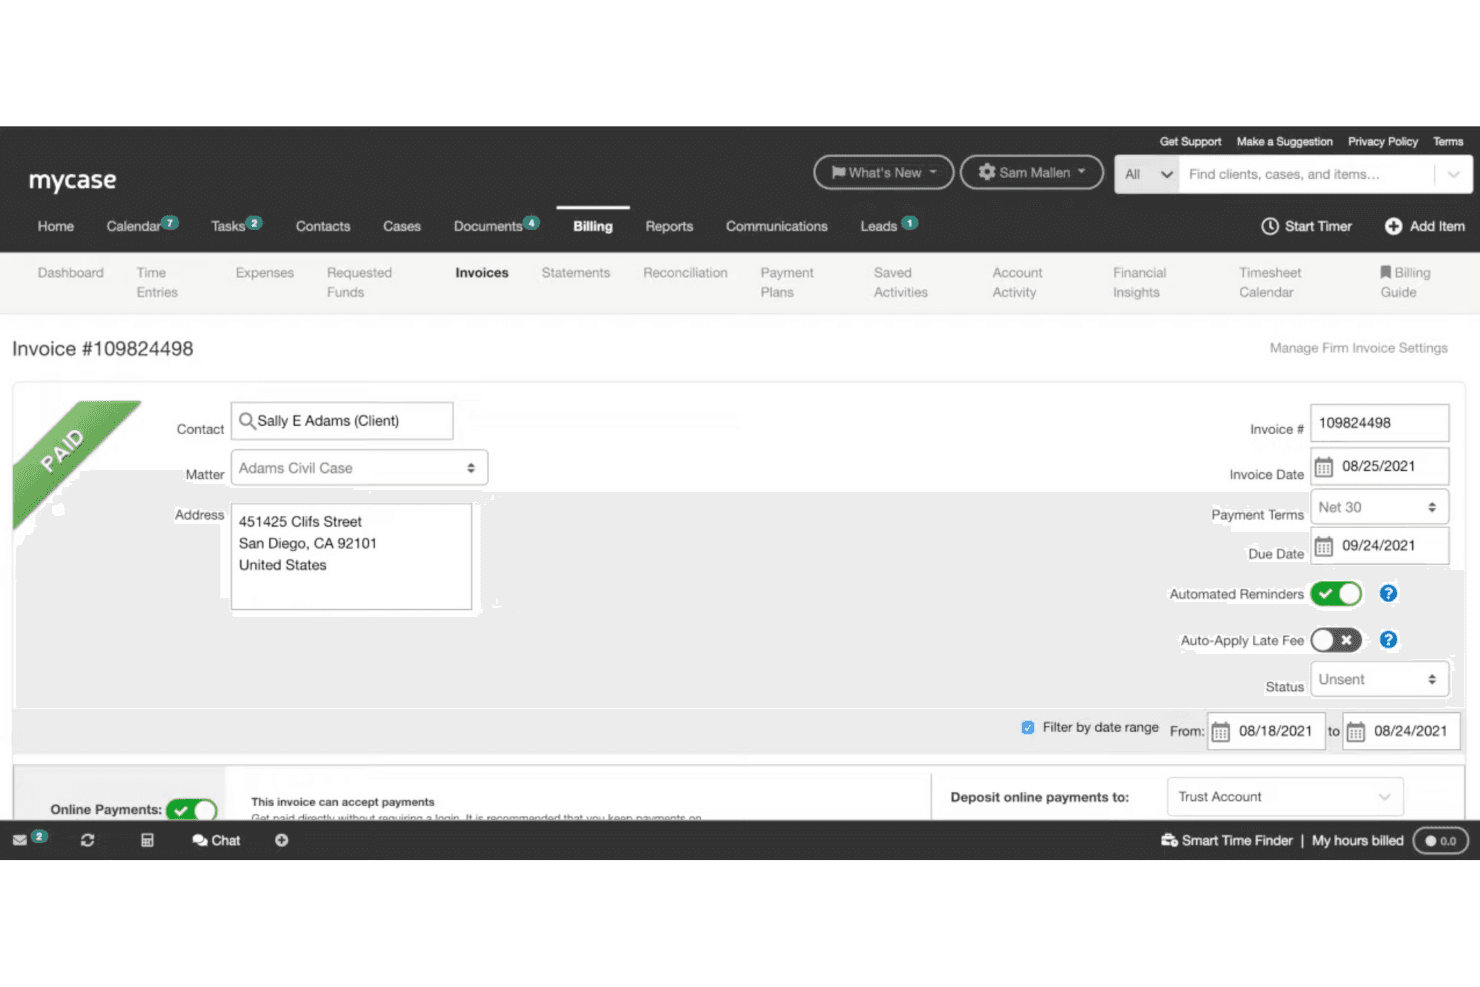Click the Add Item plus icon
This screenshot has width=1480, height=987.
point(1393,226)
